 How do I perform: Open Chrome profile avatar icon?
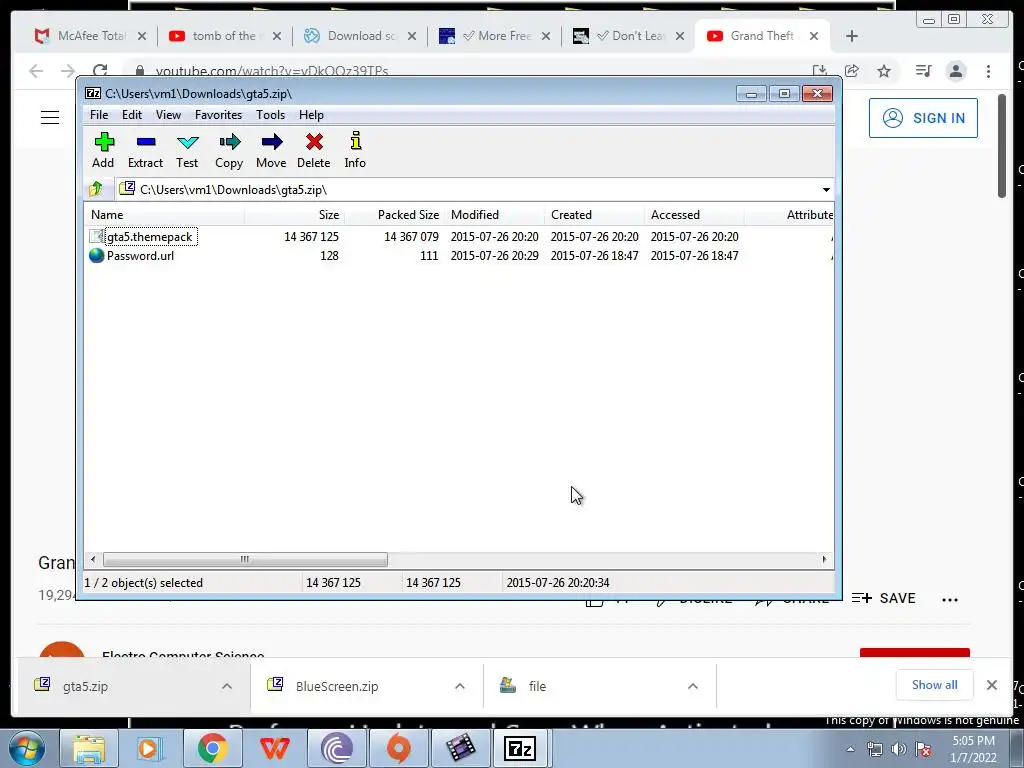pos(956,71)
